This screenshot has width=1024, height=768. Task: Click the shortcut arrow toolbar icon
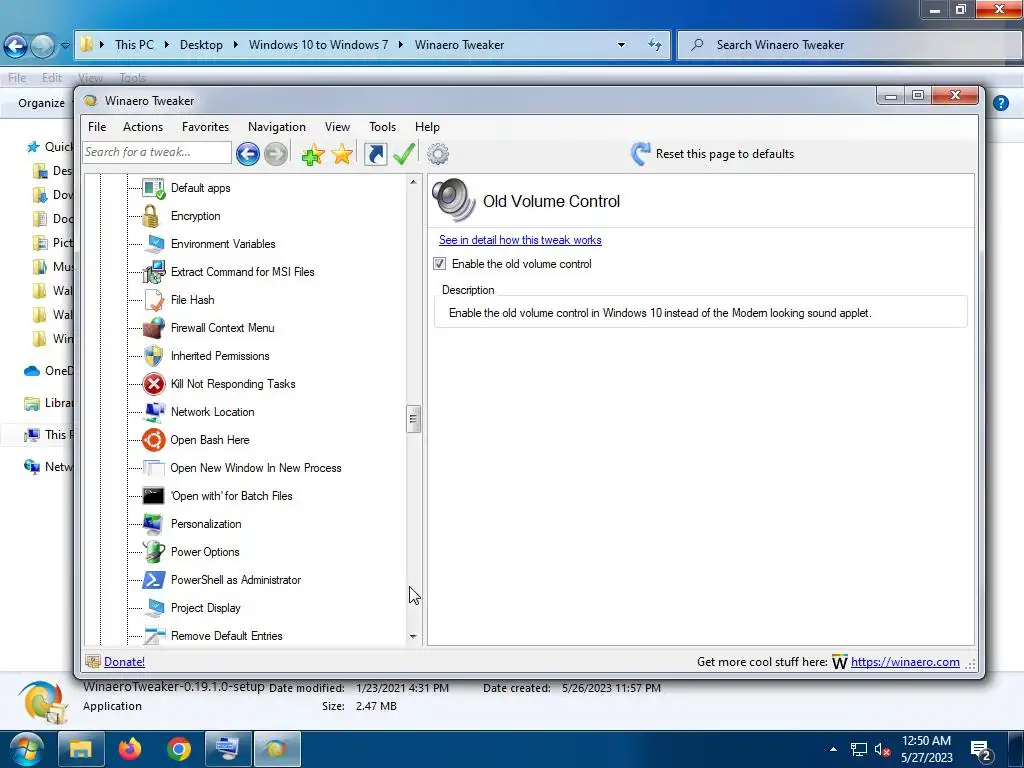click(x=376, y=154)
